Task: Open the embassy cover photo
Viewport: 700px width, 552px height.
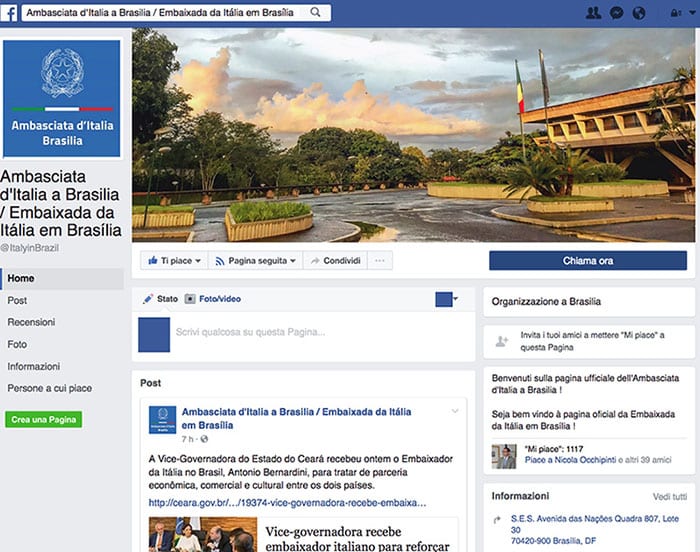Action: [413, 135]
